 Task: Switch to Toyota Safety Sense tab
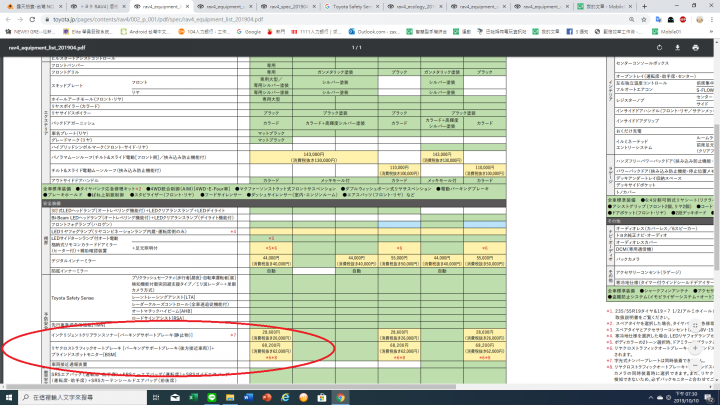click(x=351, y=6)
